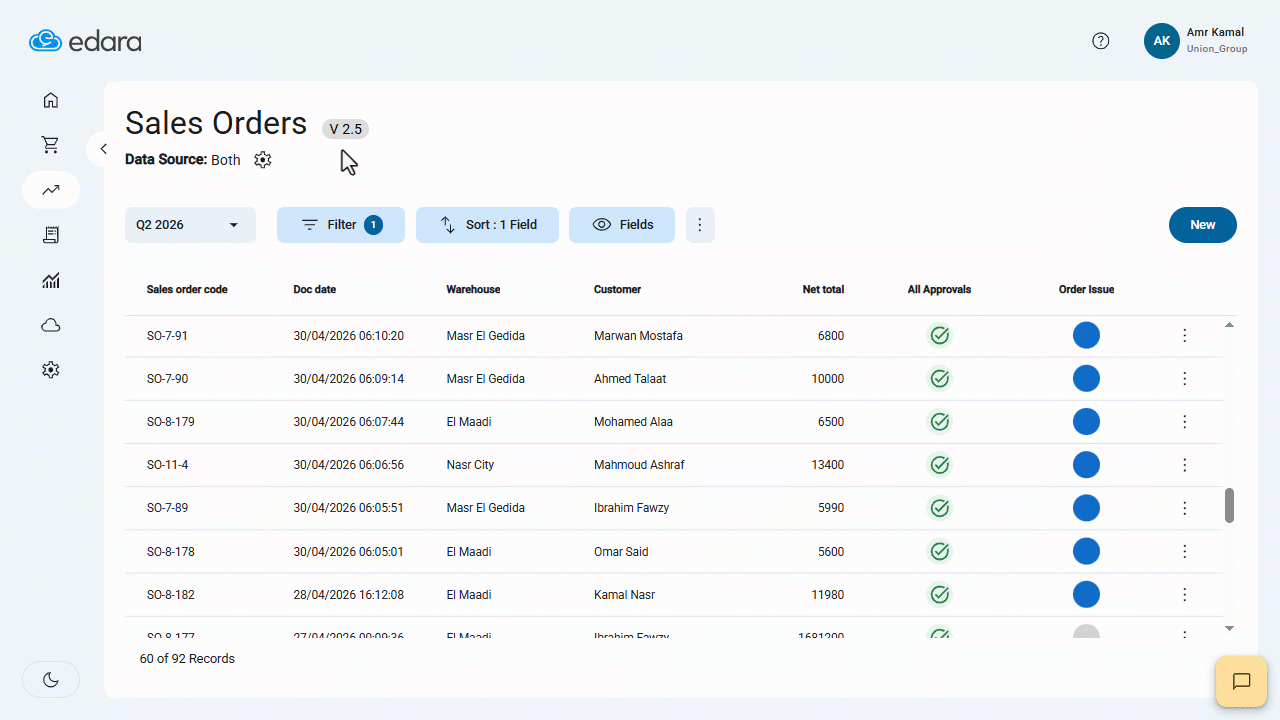
Task: Toggle dark mode moon icon
Action: pyautogui.click(x=51, y=680)
